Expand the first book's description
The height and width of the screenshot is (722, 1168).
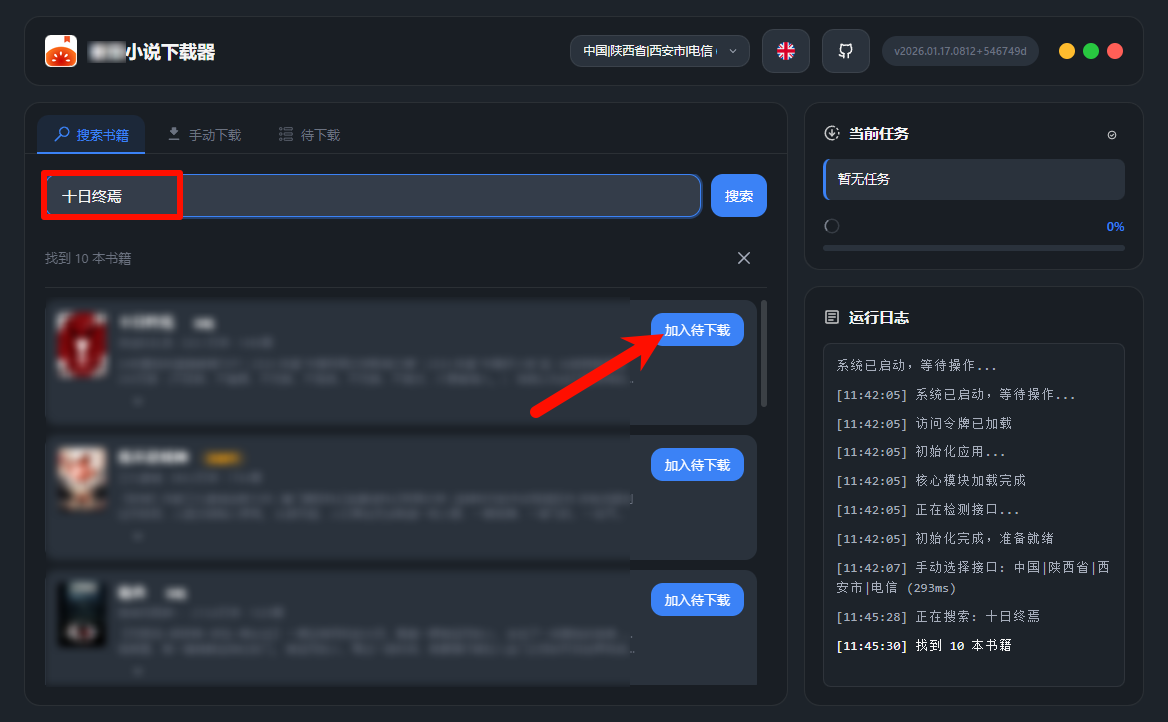click(x=137, y=400)
